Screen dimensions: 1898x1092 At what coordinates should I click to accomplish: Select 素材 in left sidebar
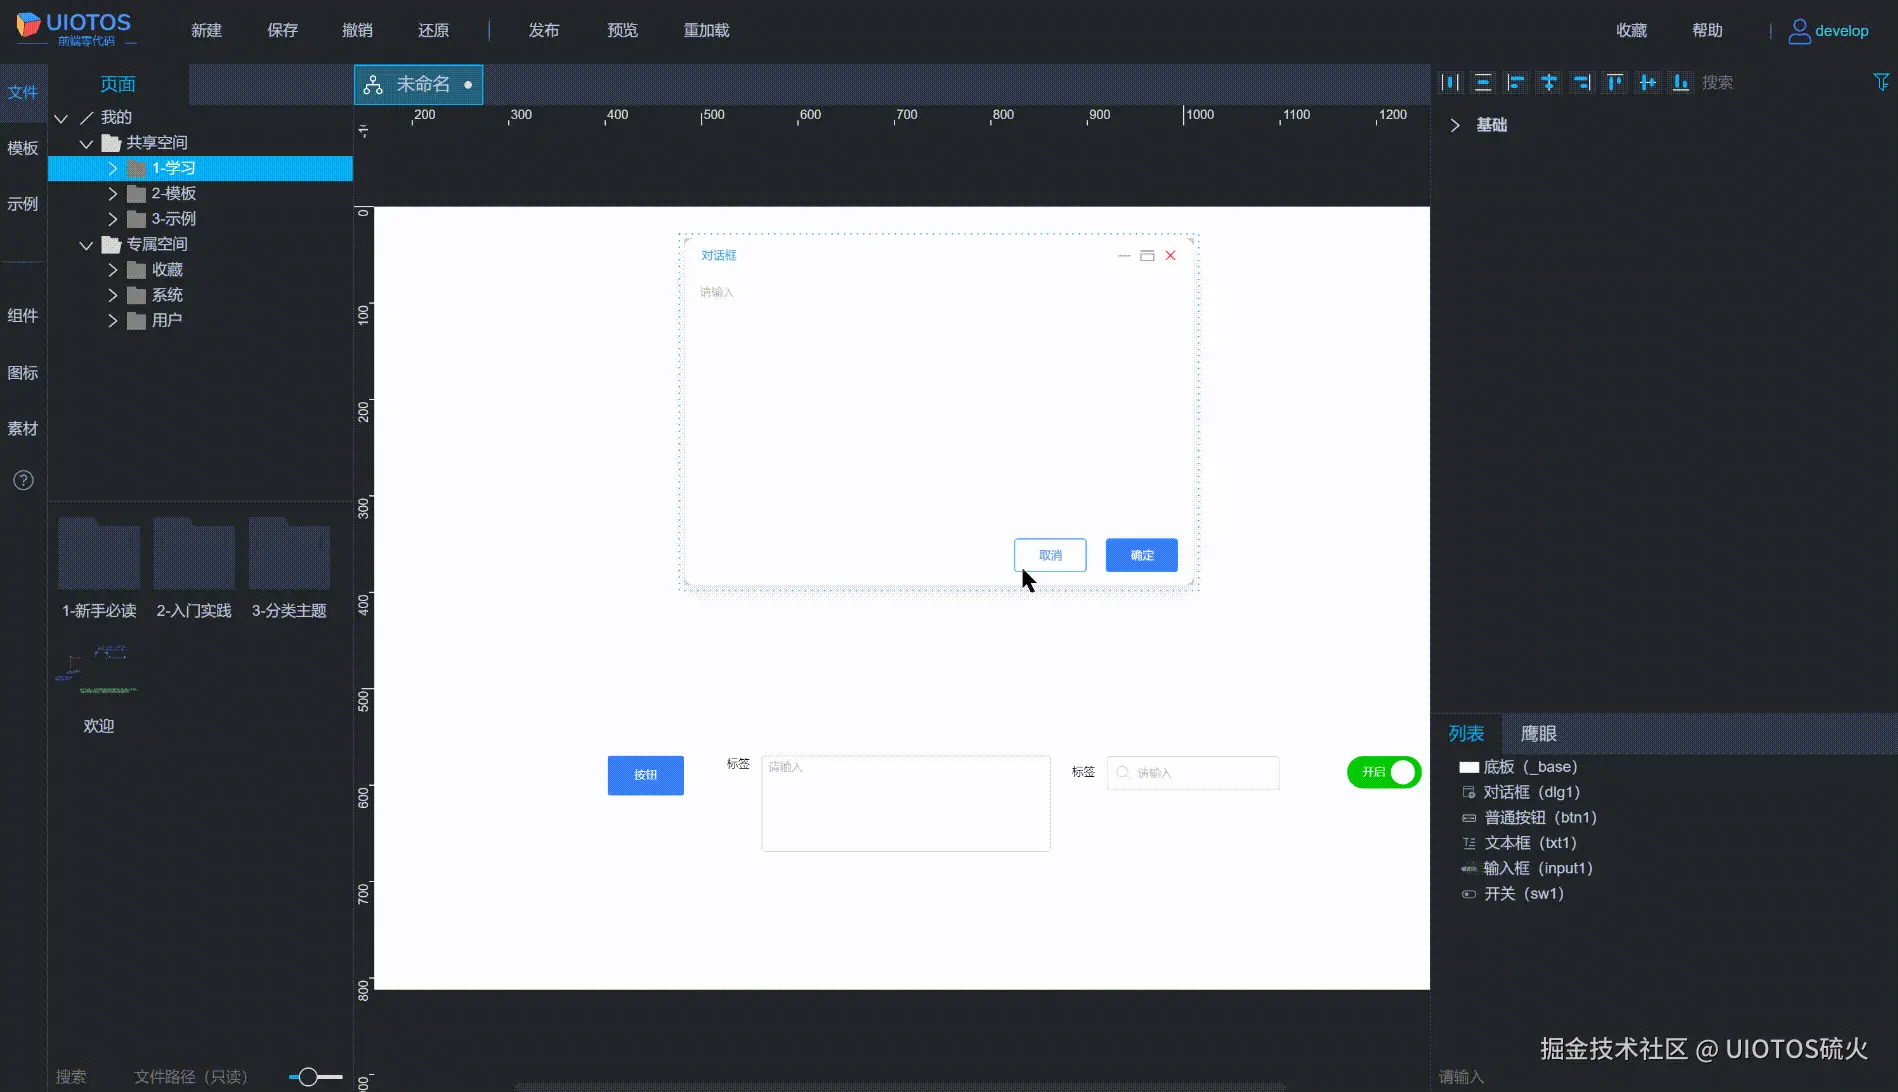point(23,429)
